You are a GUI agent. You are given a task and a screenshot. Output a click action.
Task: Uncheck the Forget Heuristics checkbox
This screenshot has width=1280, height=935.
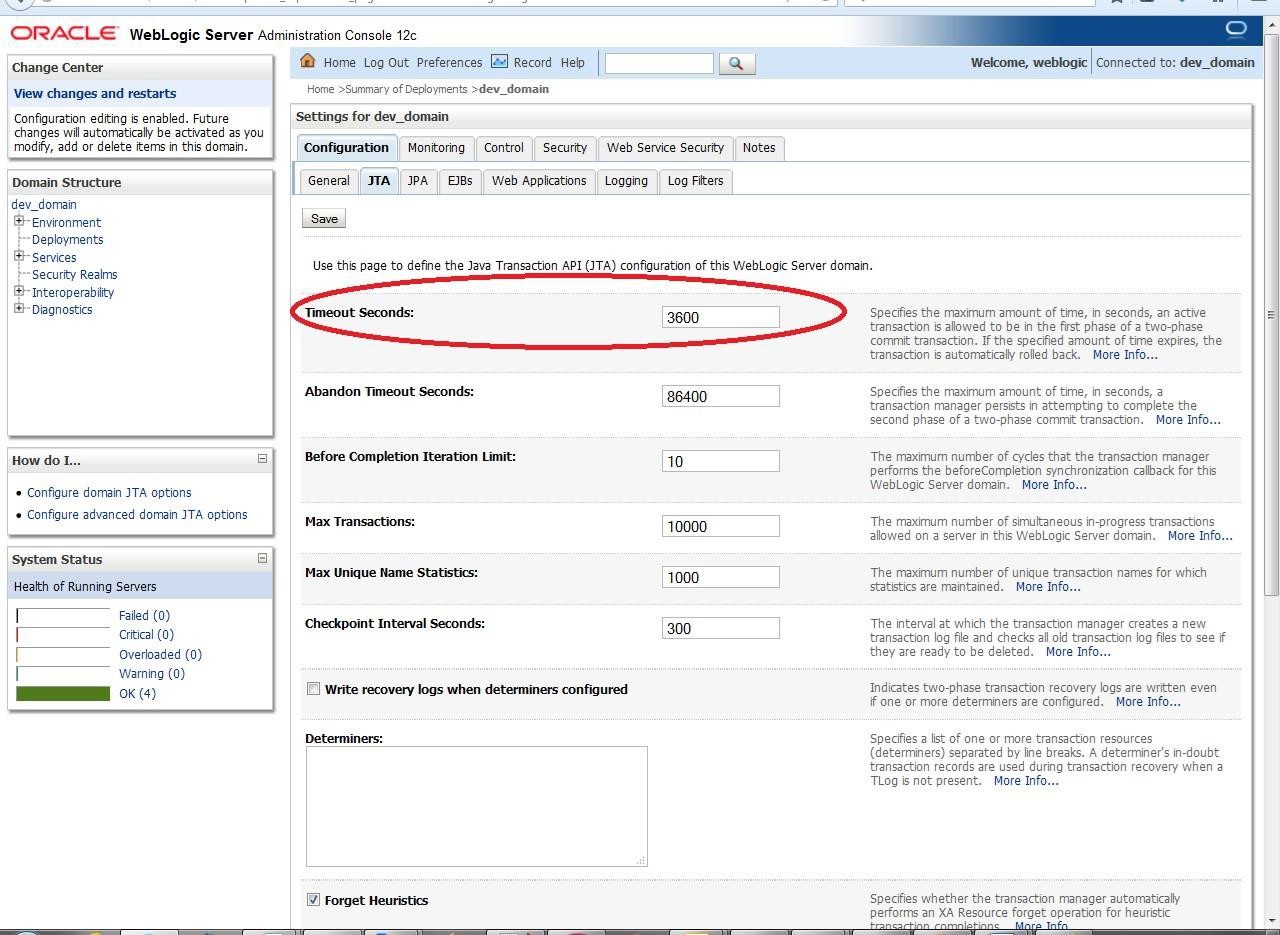coord(314,900)
